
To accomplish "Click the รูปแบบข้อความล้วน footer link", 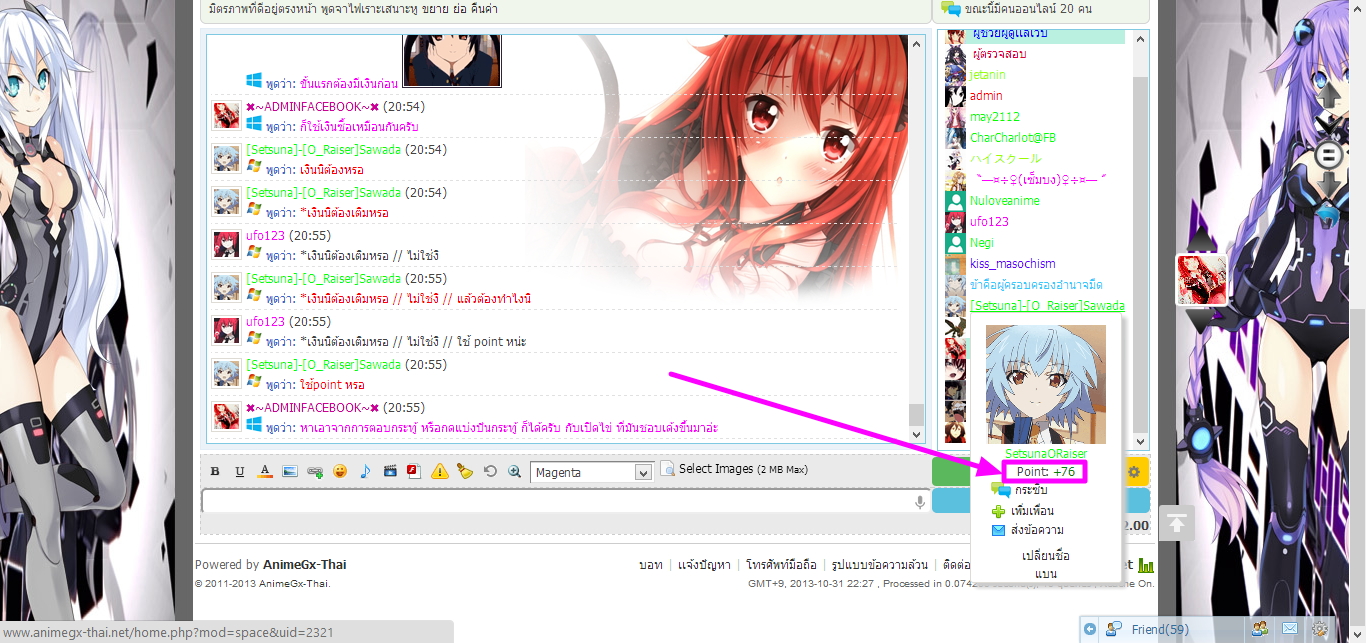I will [880, 565].
